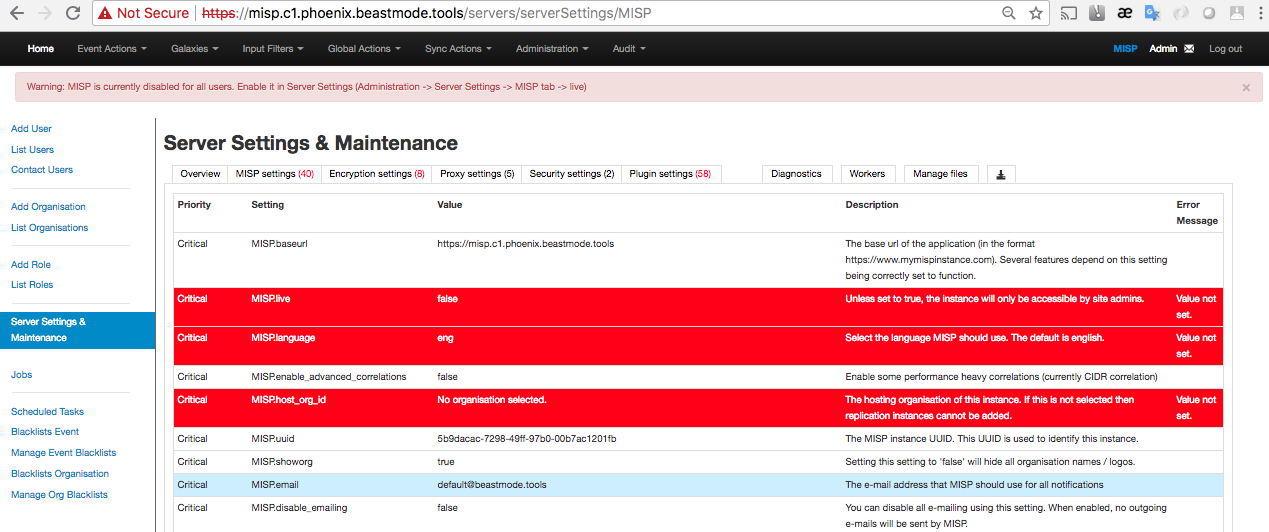
Task: Open List Users in the sidebar
Action: (32, 150)
